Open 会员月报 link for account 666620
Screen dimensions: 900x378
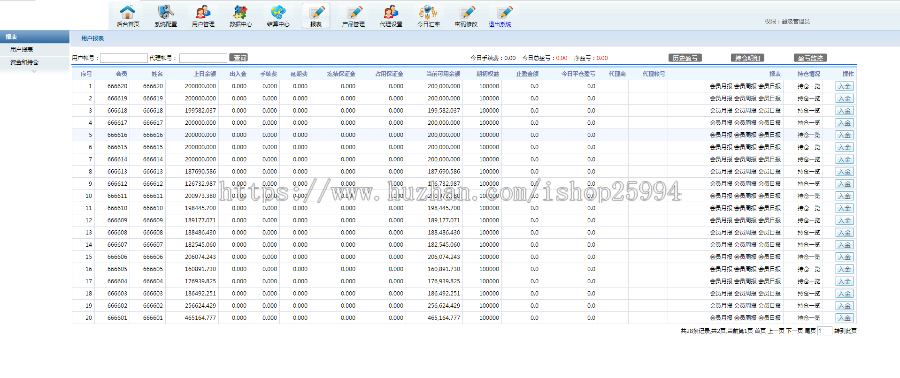(x=721, y=86)
